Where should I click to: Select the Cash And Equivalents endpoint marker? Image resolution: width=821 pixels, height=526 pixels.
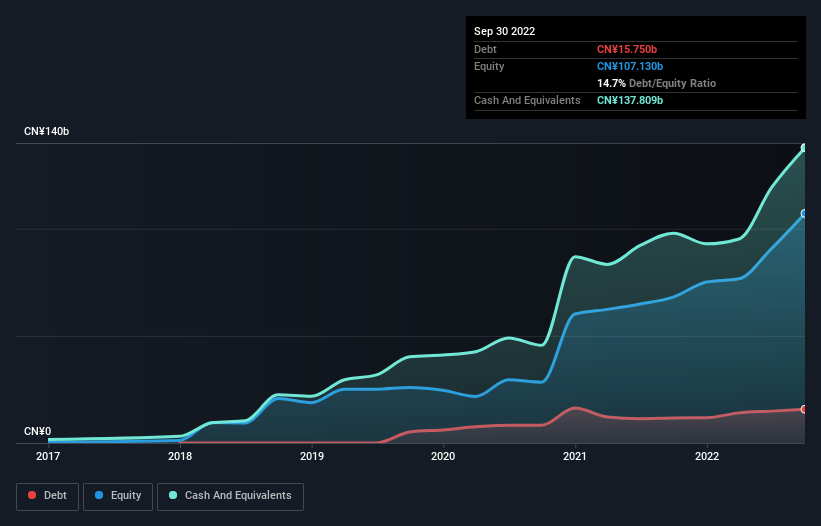[804, 148]
